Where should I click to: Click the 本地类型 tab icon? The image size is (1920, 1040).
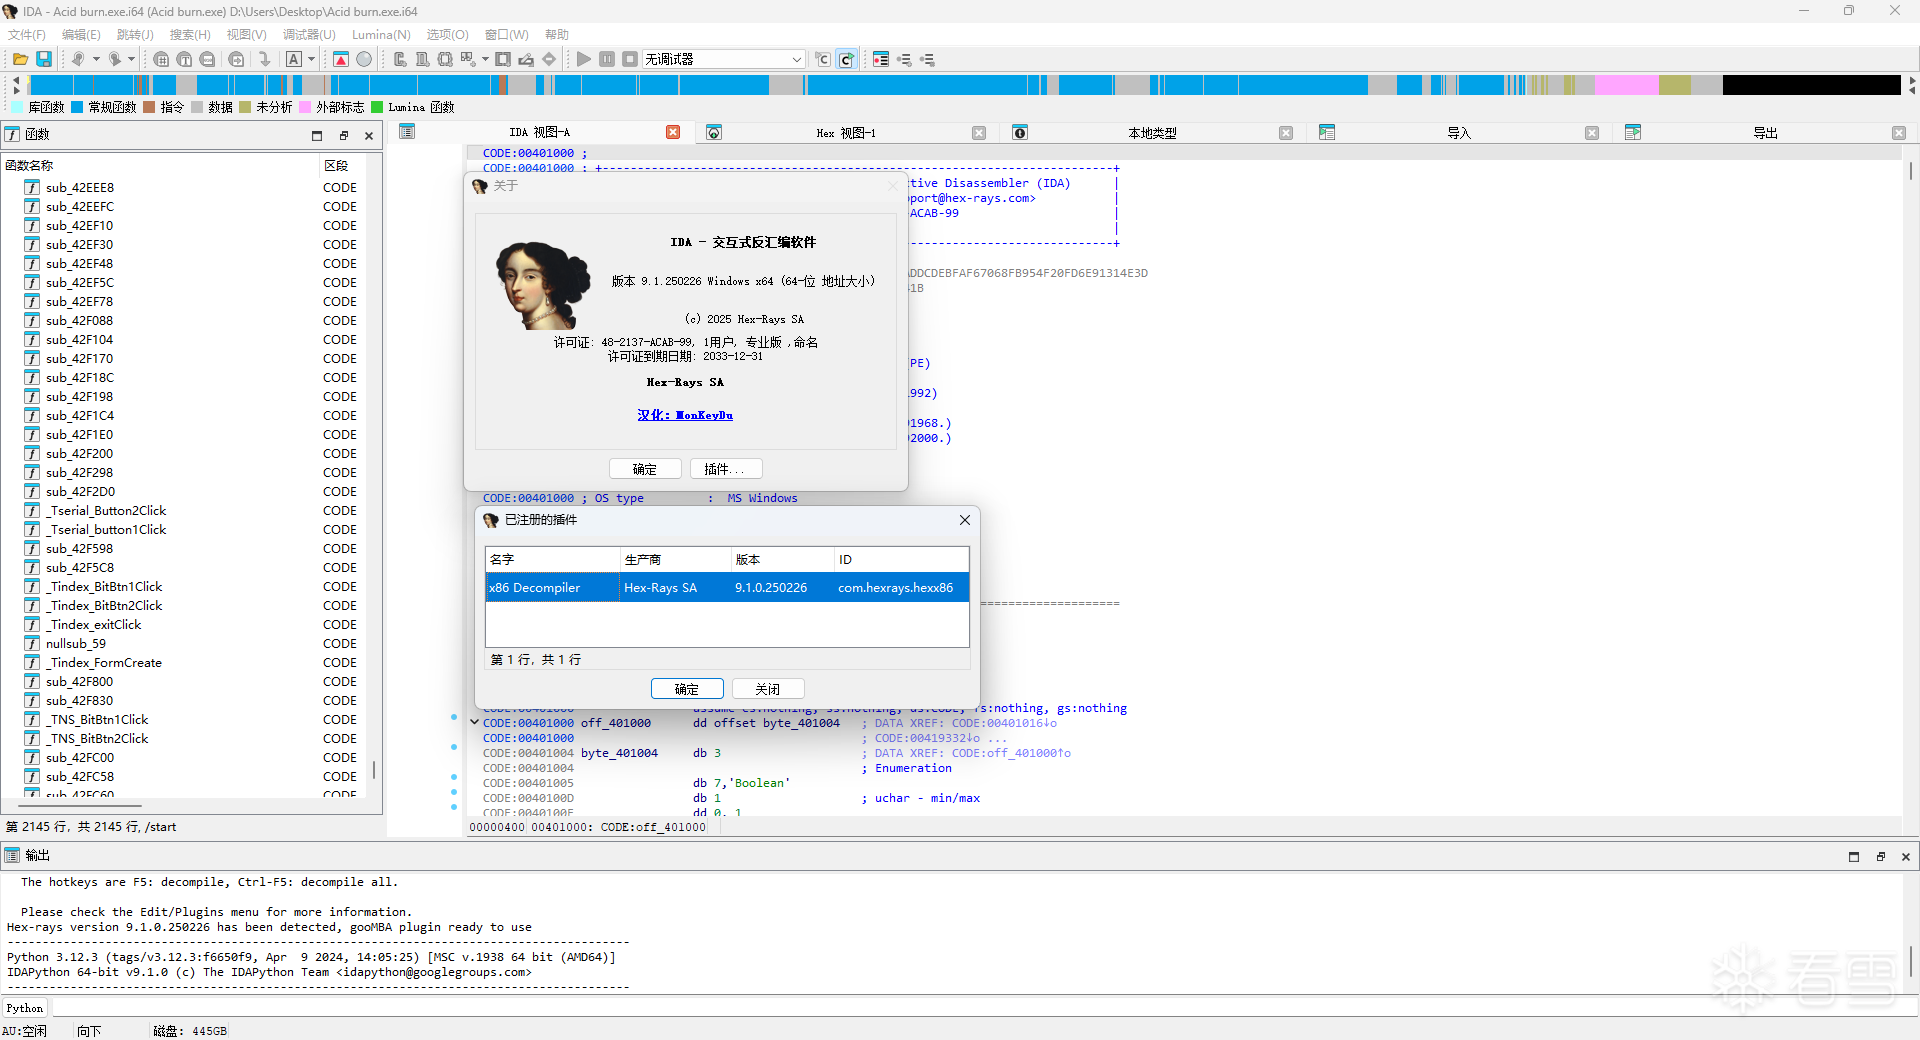pos(1020,133)
